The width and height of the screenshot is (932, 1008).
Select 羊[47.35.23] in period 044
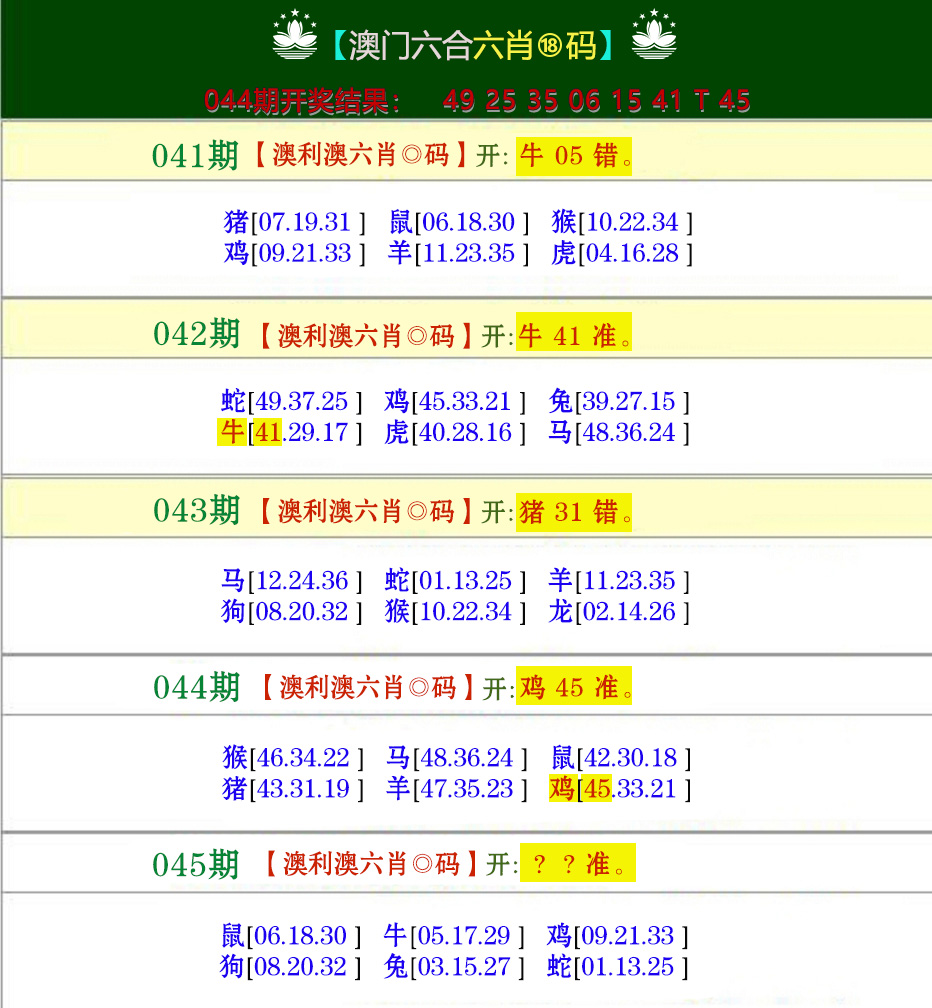click(x=457, y=788)
